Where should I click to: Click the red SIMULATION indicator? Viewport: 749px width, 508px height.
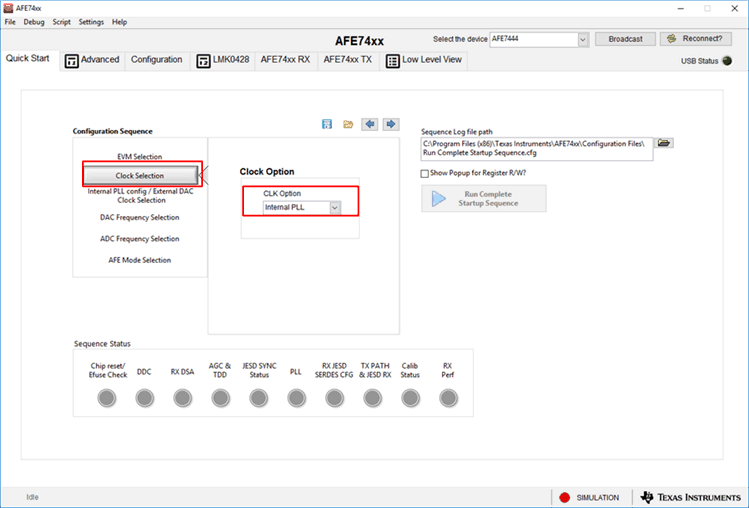click(564, 497)
